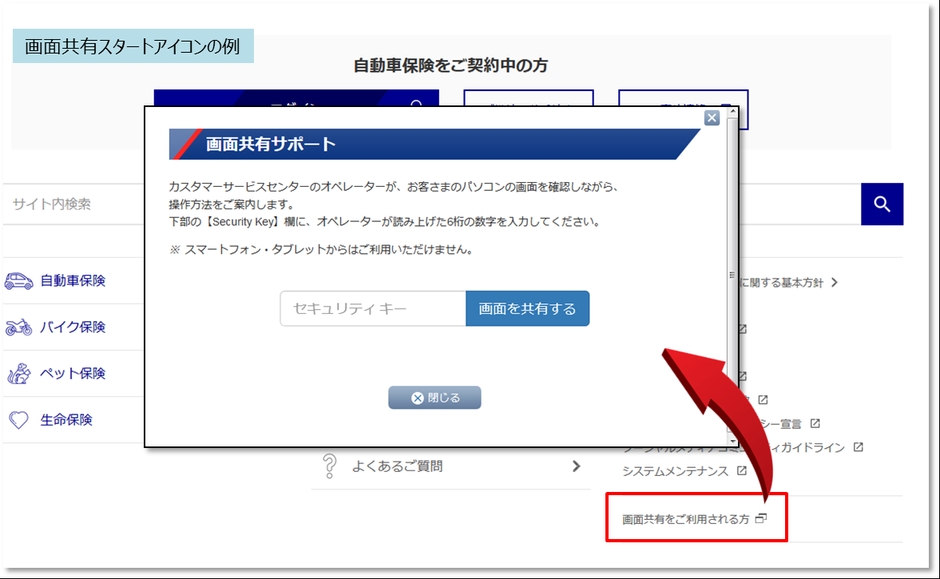
Task: Click the heart icon beside 生命保険
Action: click(x=19, y=420)
